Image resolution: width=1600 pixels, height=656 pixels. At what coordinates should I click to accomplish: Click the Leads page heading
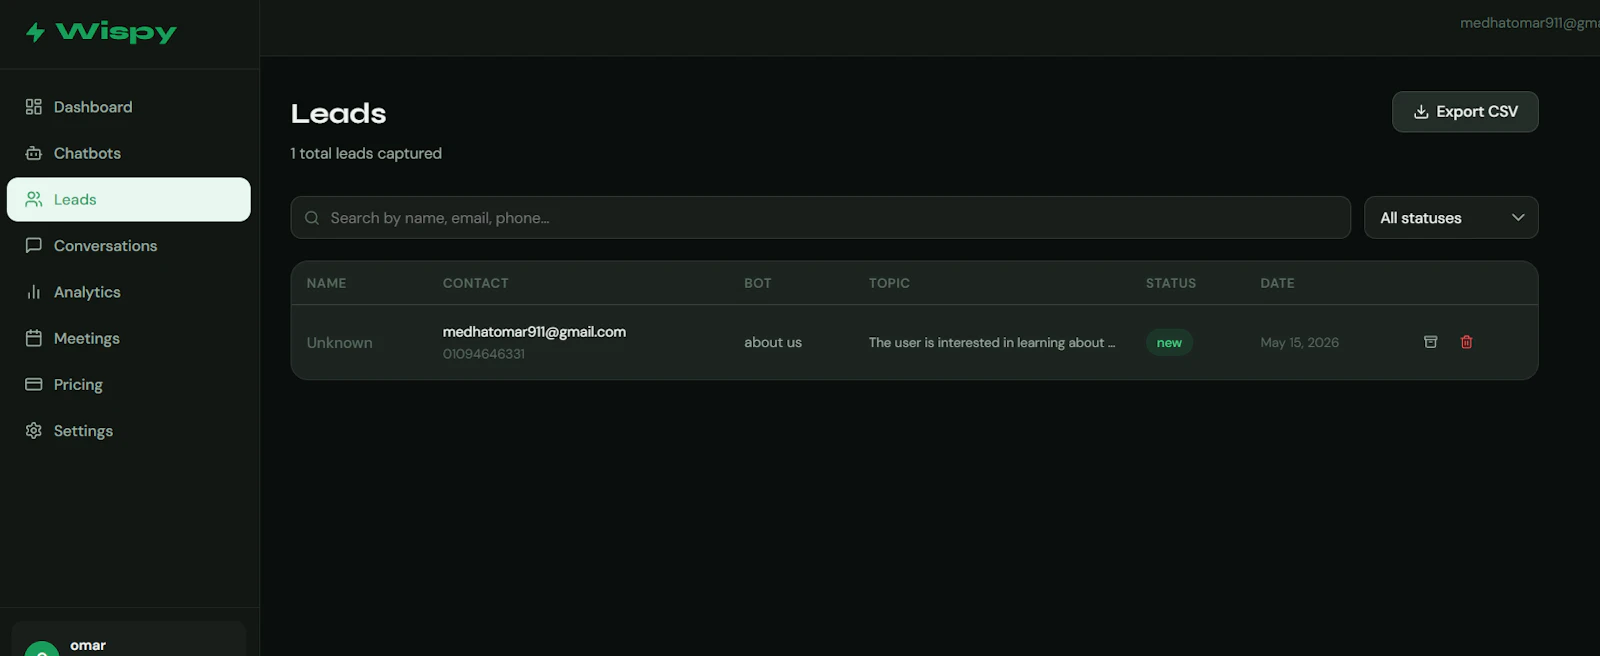338,113
